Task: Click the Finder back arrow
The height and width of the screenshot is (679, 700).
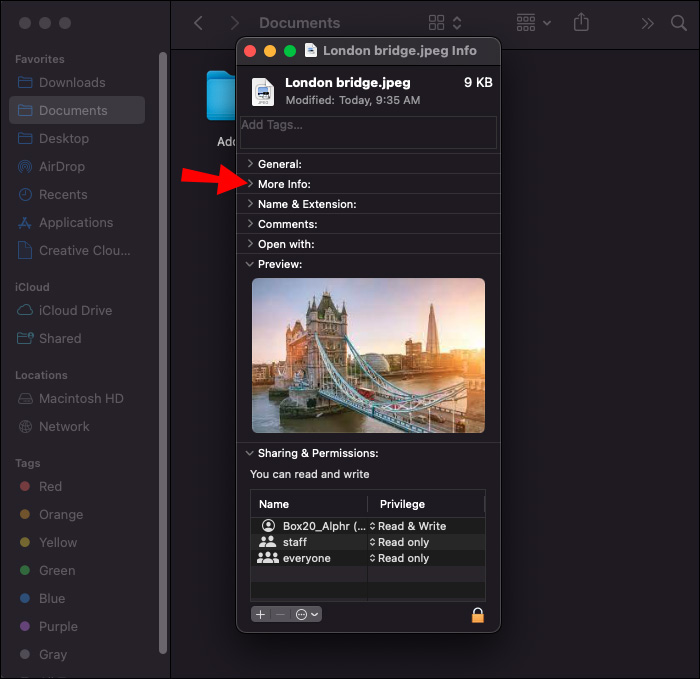Action: point(198,23)
